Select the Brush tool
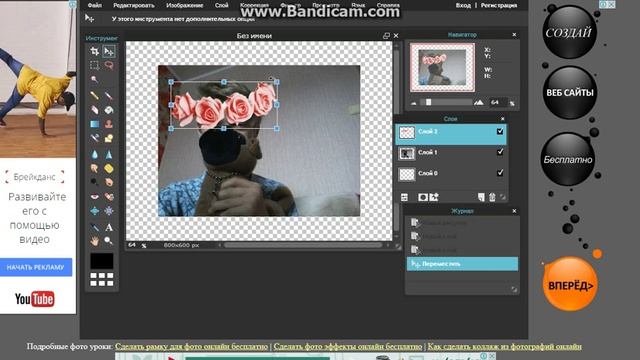The width and height of the screenshot is (640, 360). tap(109, 96)
